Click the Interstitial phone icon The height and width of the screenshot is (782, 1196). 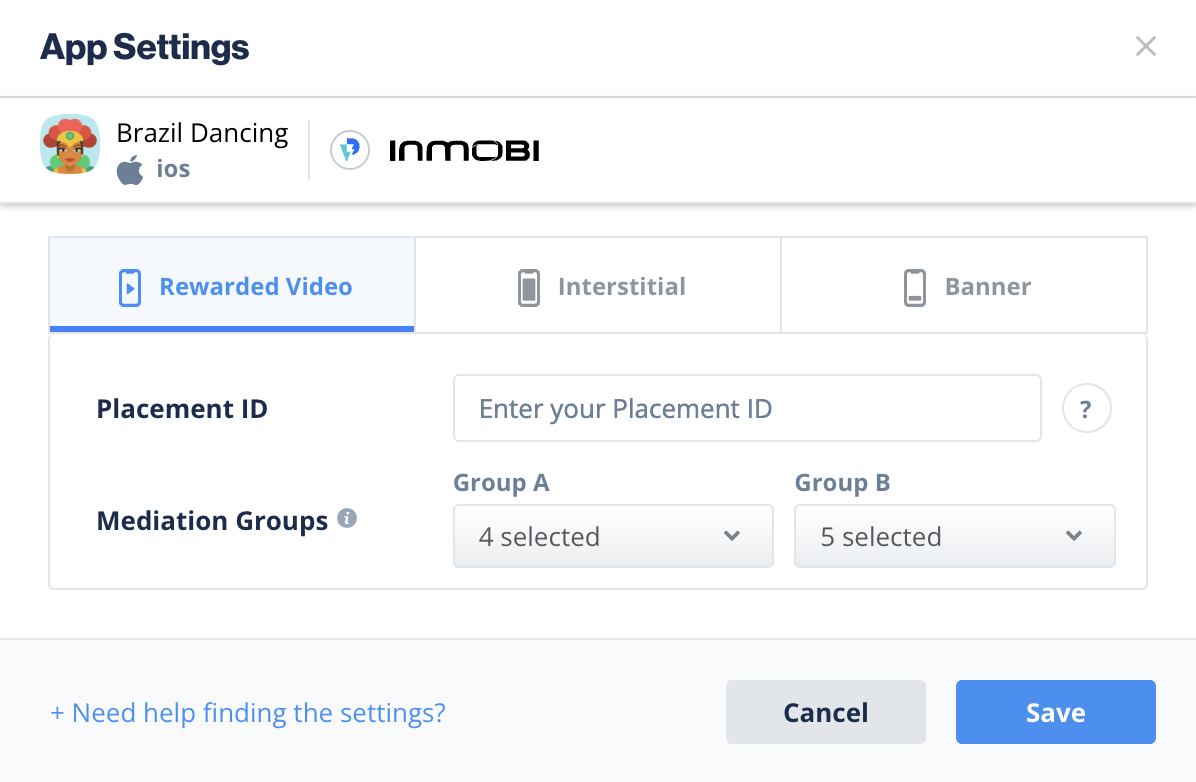pos(529,288)
